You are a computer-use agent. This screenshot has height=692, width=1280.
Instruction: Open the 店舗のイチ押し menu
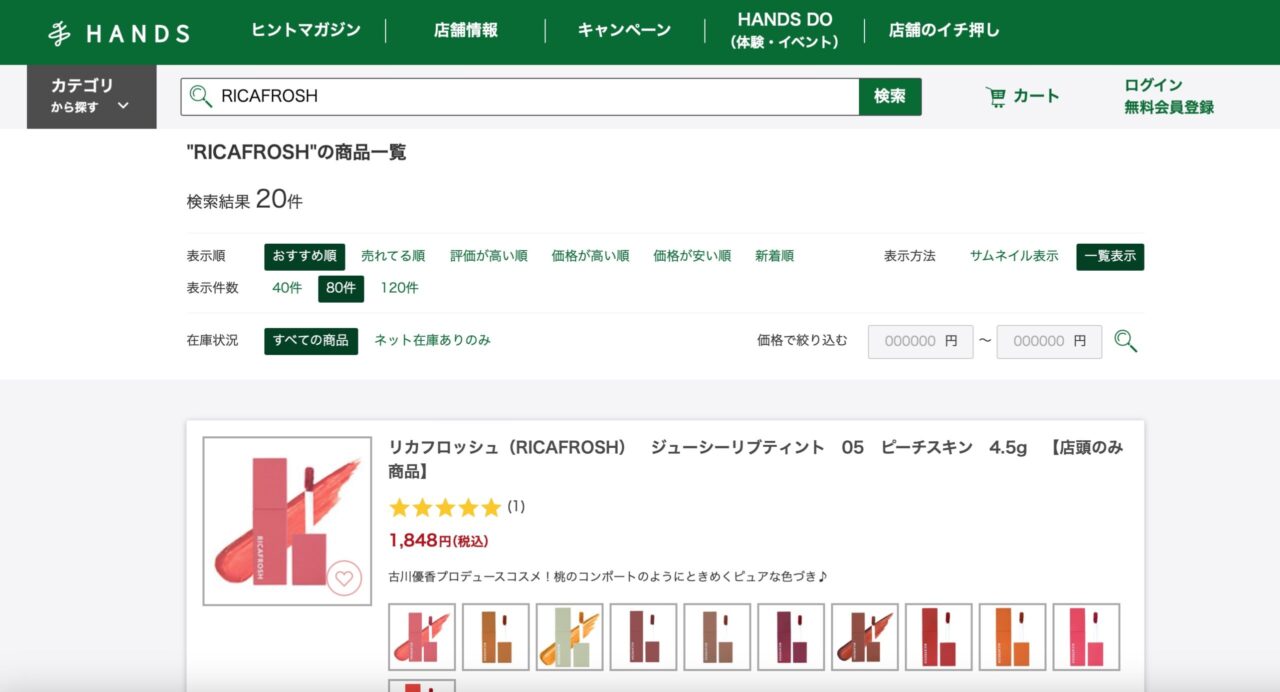pyautogui.click(x=944, y=30)
